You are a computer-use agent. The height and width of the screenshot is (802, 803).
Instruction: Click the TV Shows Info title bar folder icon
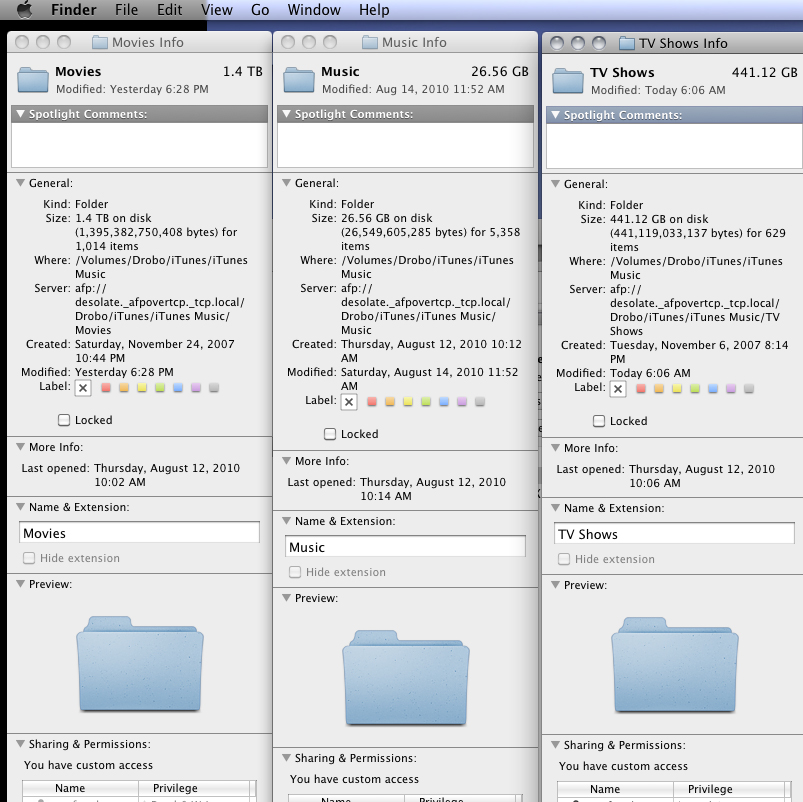(626, 44)
